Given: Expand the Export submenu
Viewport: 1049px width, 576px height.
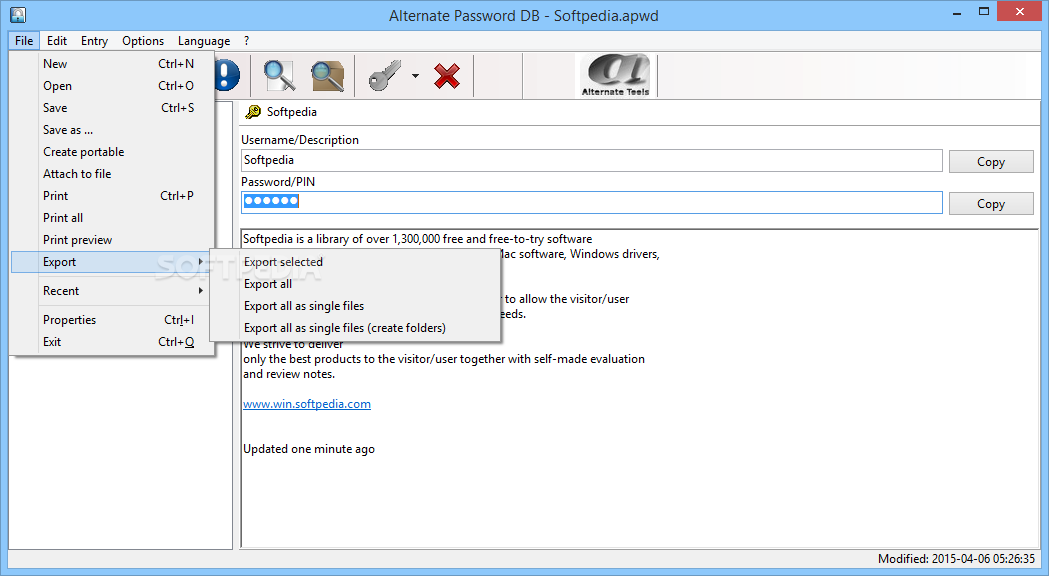Looking at the screenshot, I should (x=110, y=262).
